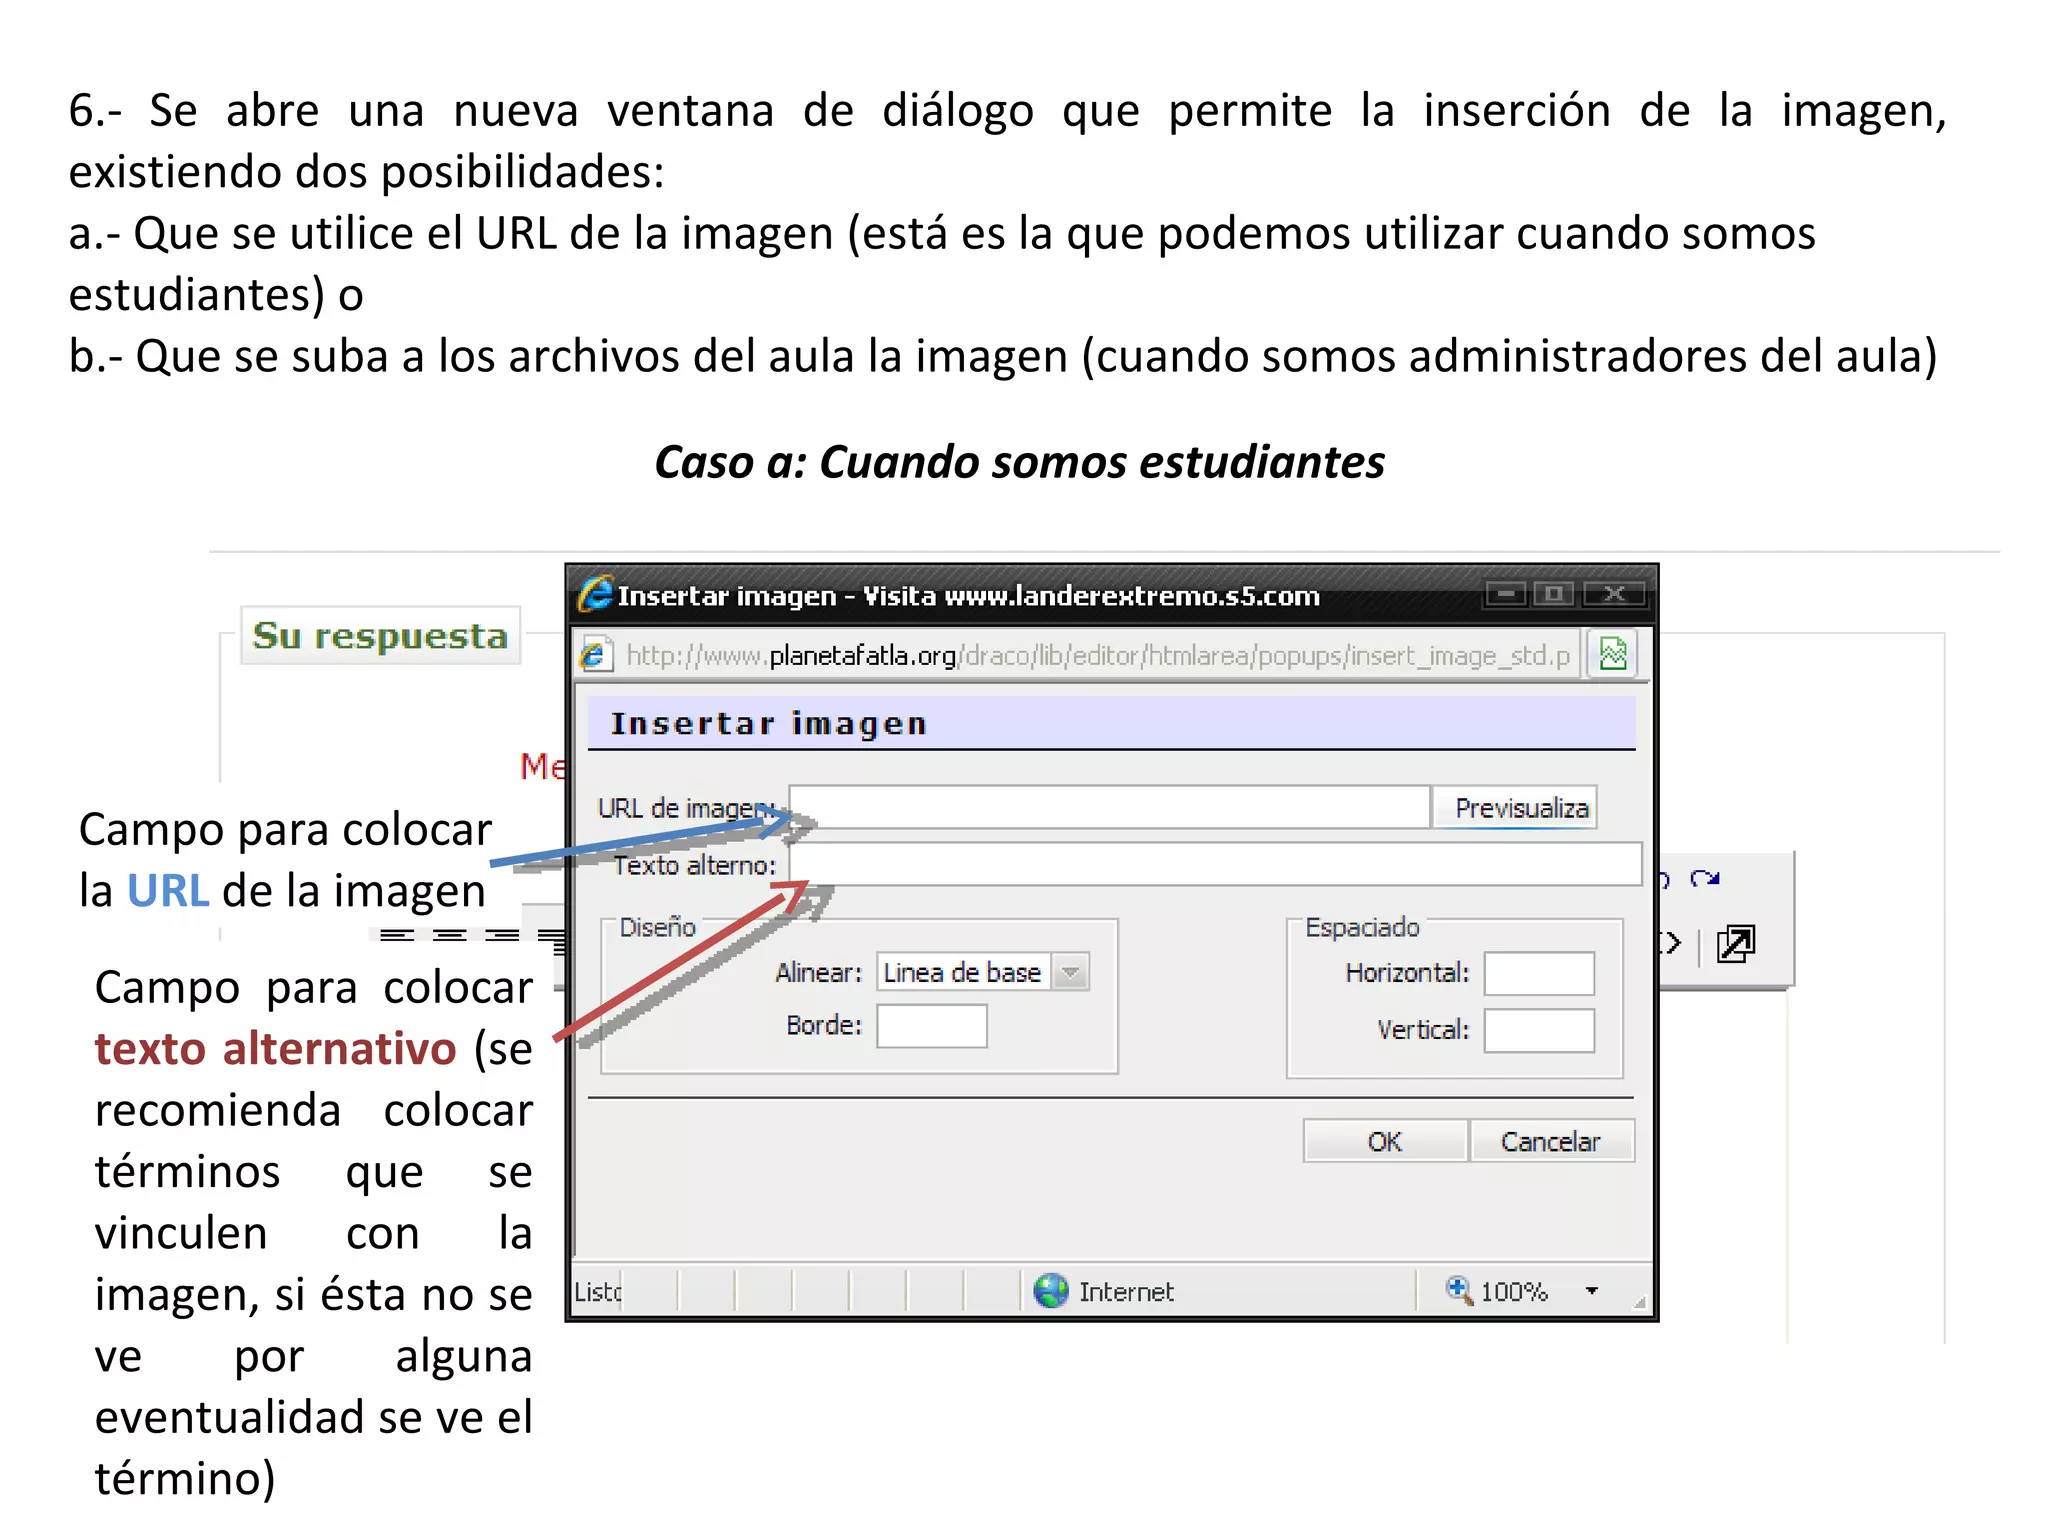Image resolution: width=2048 pixels, height=1536 pixels.
Task: Click the 'Insertar imagen' dialog heading
Action: pos(769,723)
